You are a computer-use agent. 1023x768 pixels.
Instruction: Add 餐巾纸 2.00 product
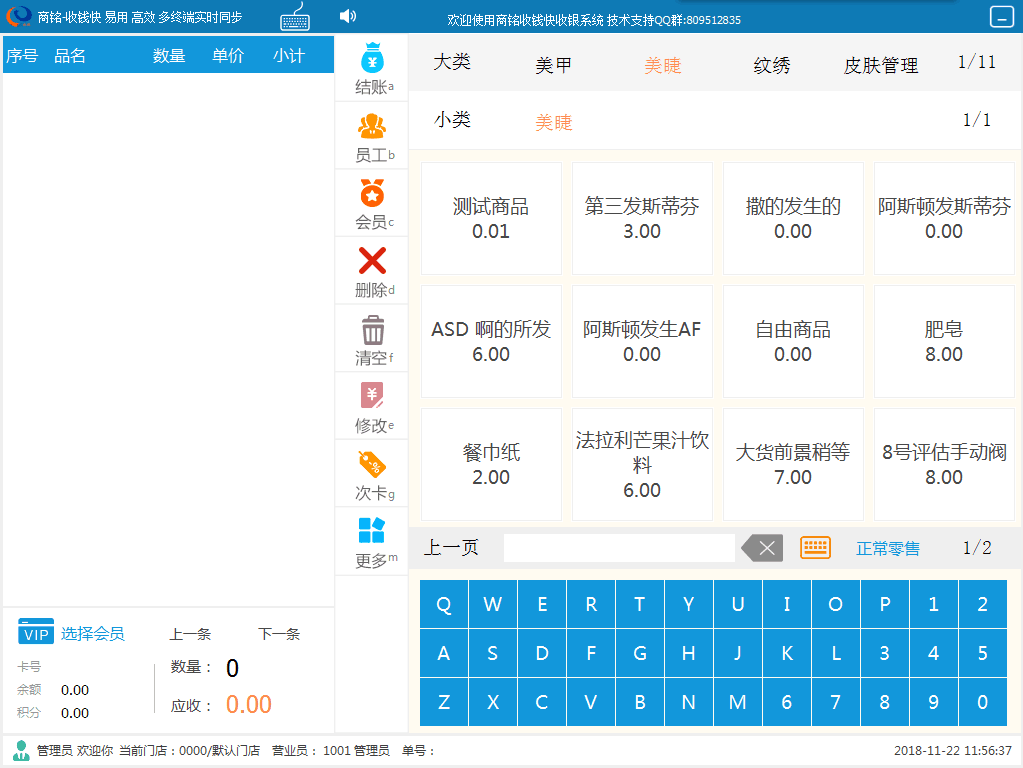tap(491, 465)
